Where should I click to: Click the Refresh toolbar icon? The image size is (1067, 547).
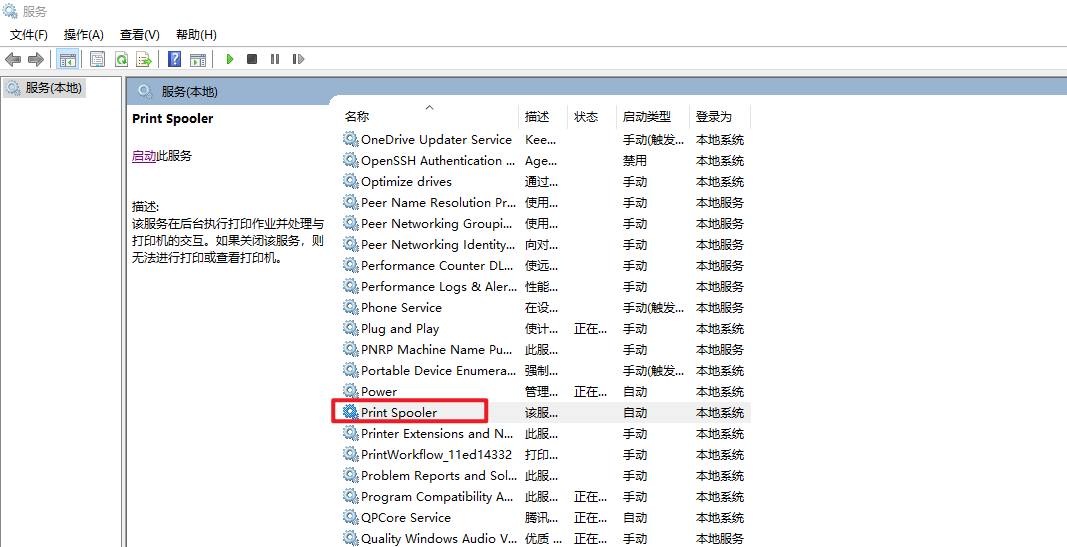tap(121, 59)
